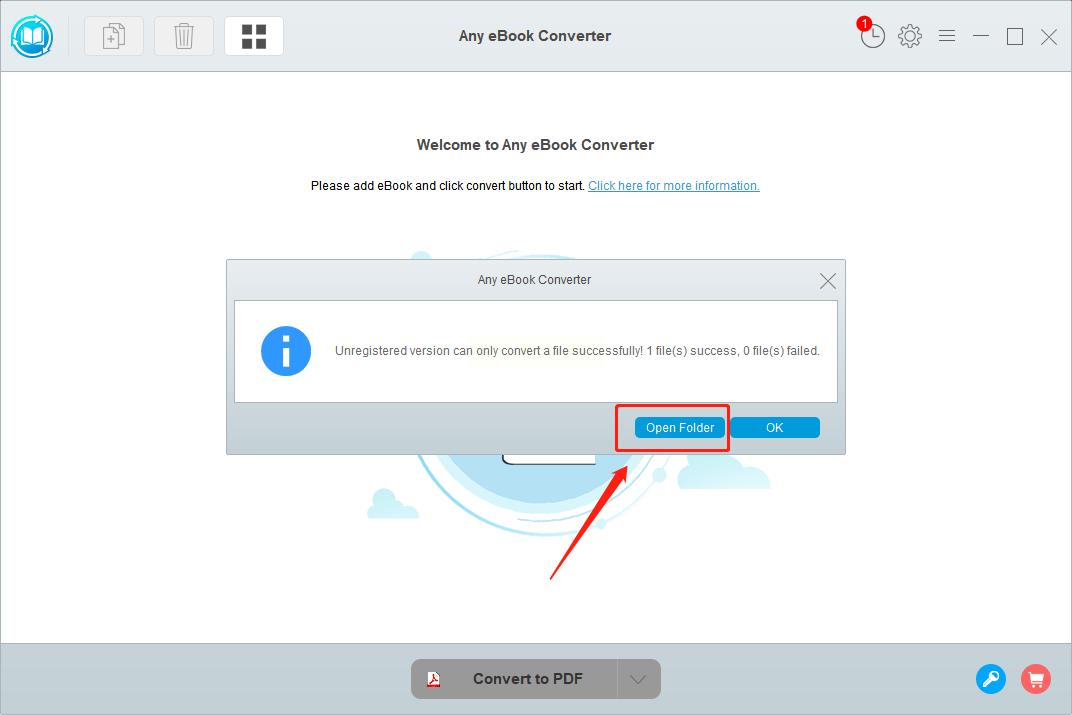This screenshot has height=715, width=1072.
Task: Close the Any eBook Converter dialog
Action: (827, 281)
